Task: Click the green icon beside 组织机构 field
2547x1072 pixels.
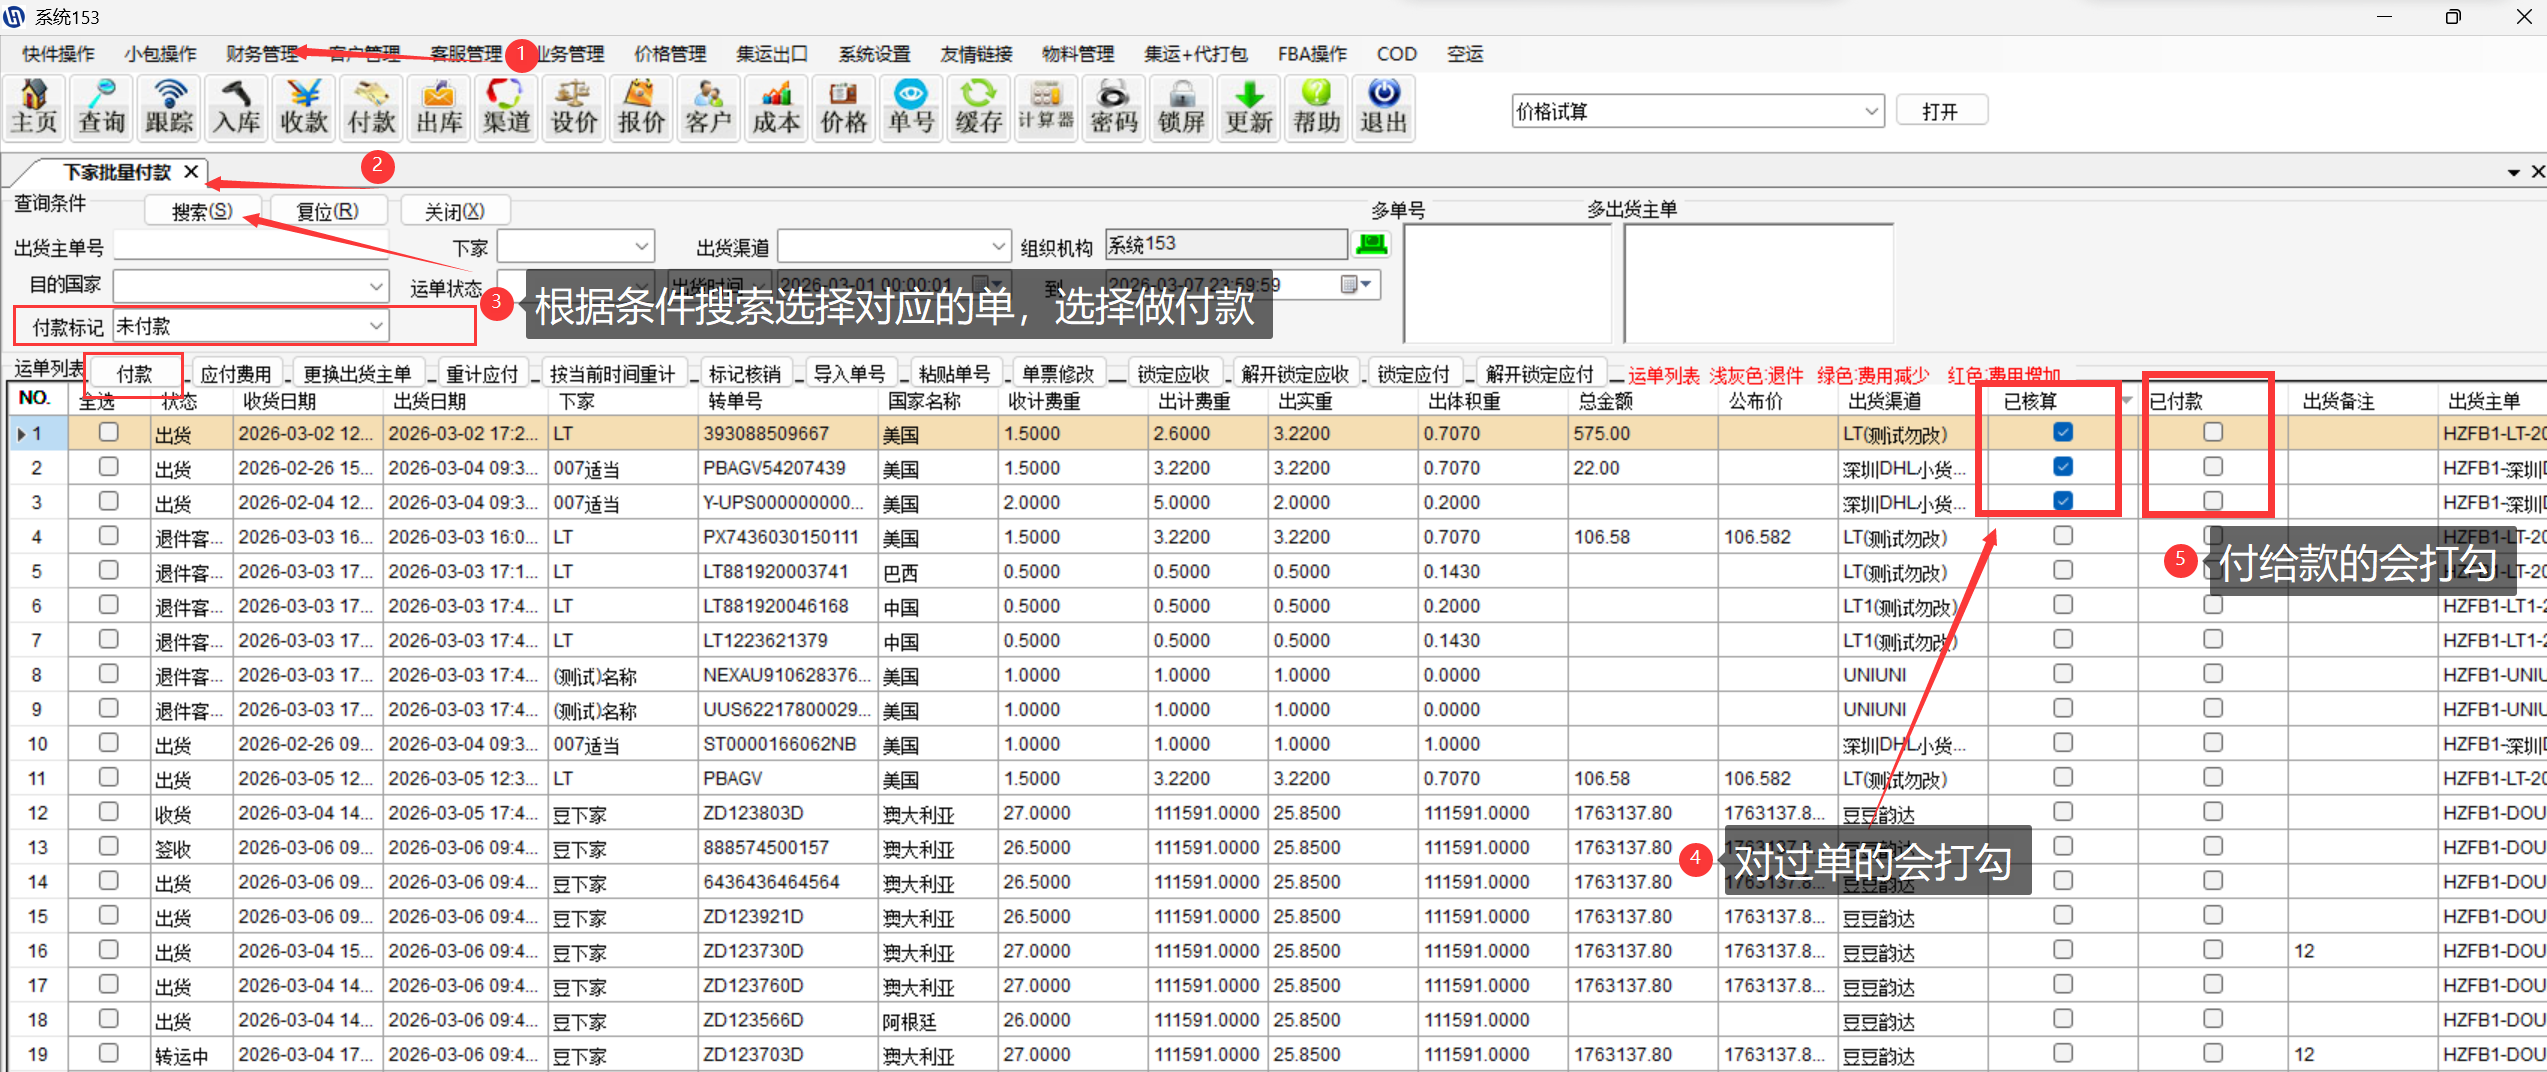Action: click(x=1372, y=244)
